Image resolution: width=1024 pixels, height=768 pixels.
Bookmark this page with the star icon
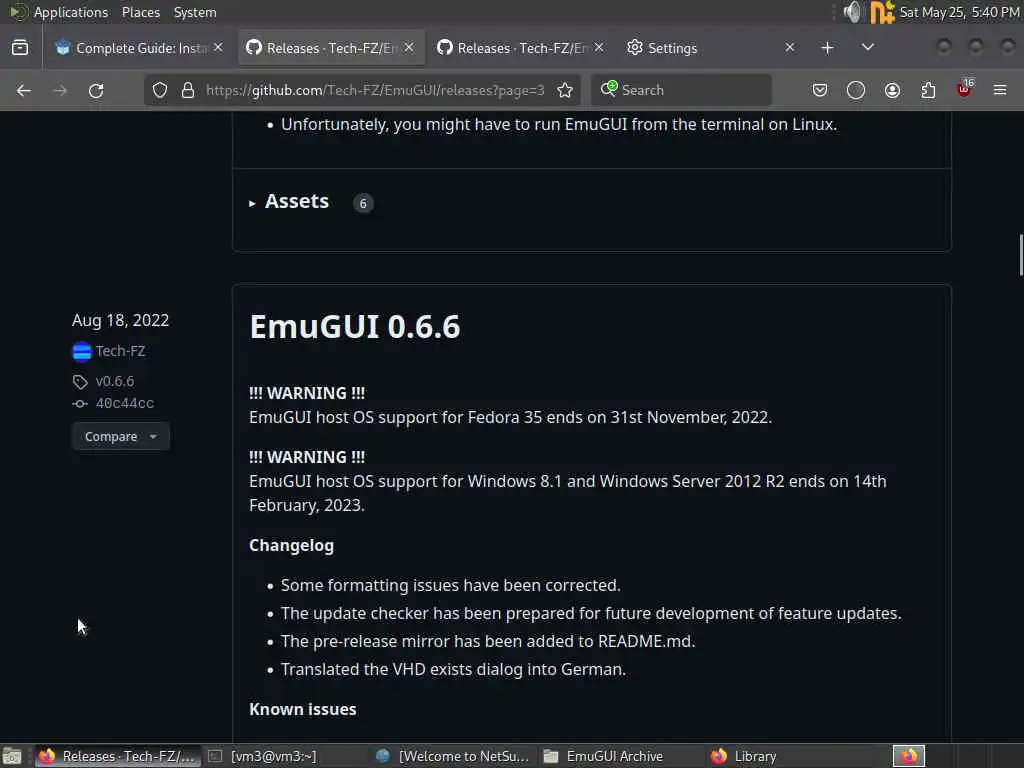coord(565,90)
